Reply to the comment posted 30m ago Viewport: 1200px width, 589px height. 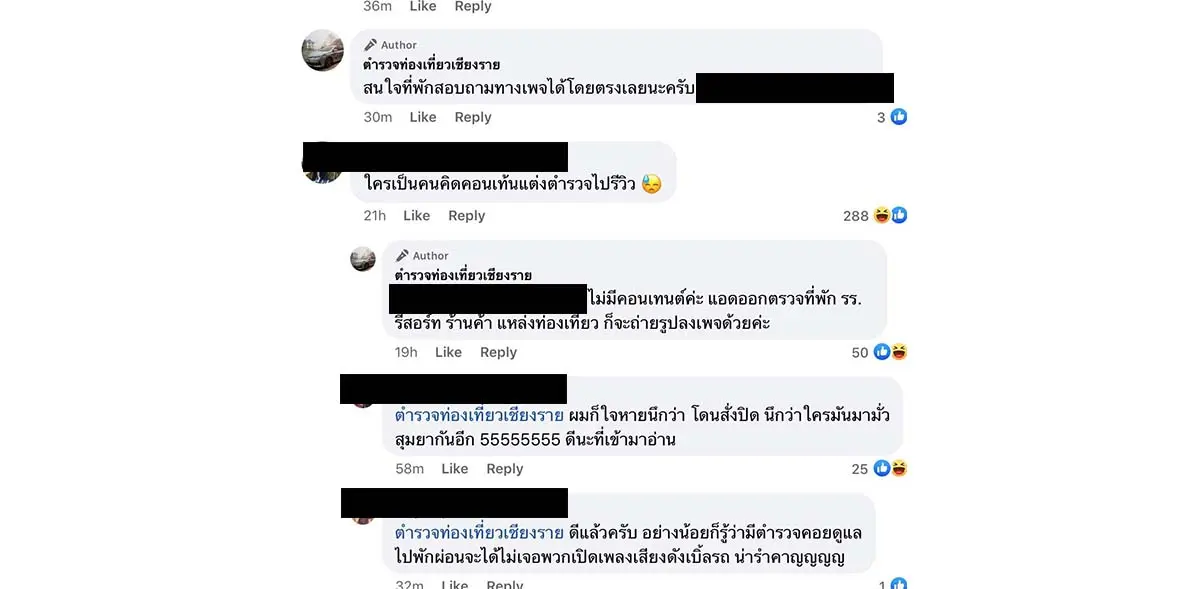(x=473, y=117)
